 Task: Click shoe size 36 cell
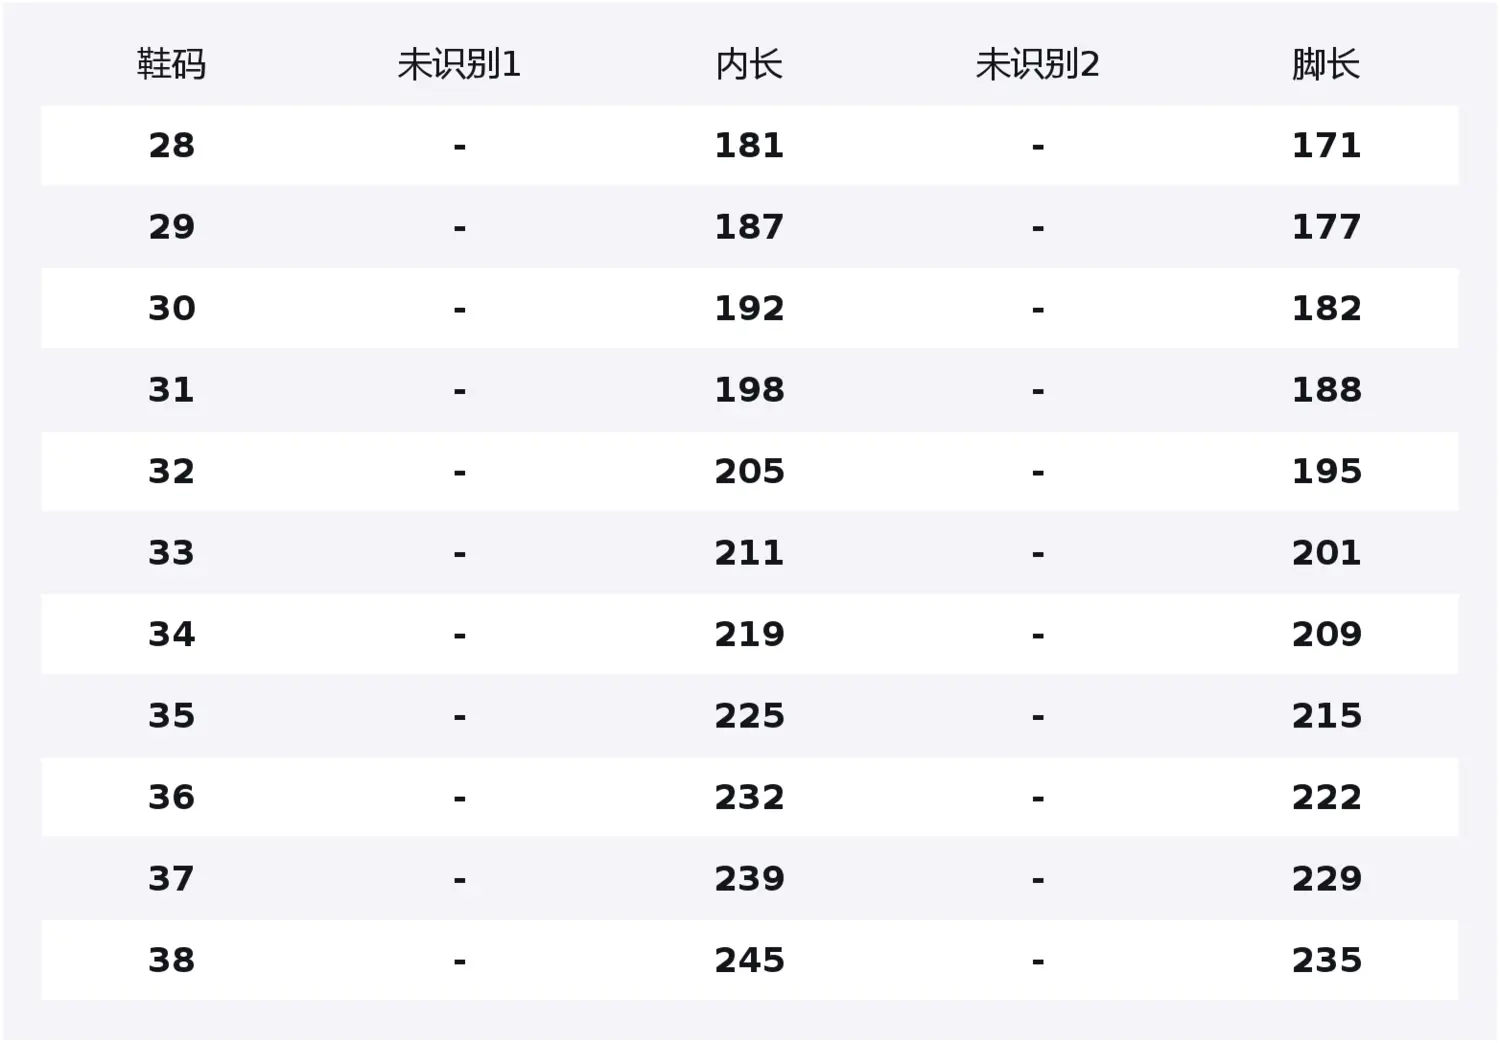pos(171,798)
